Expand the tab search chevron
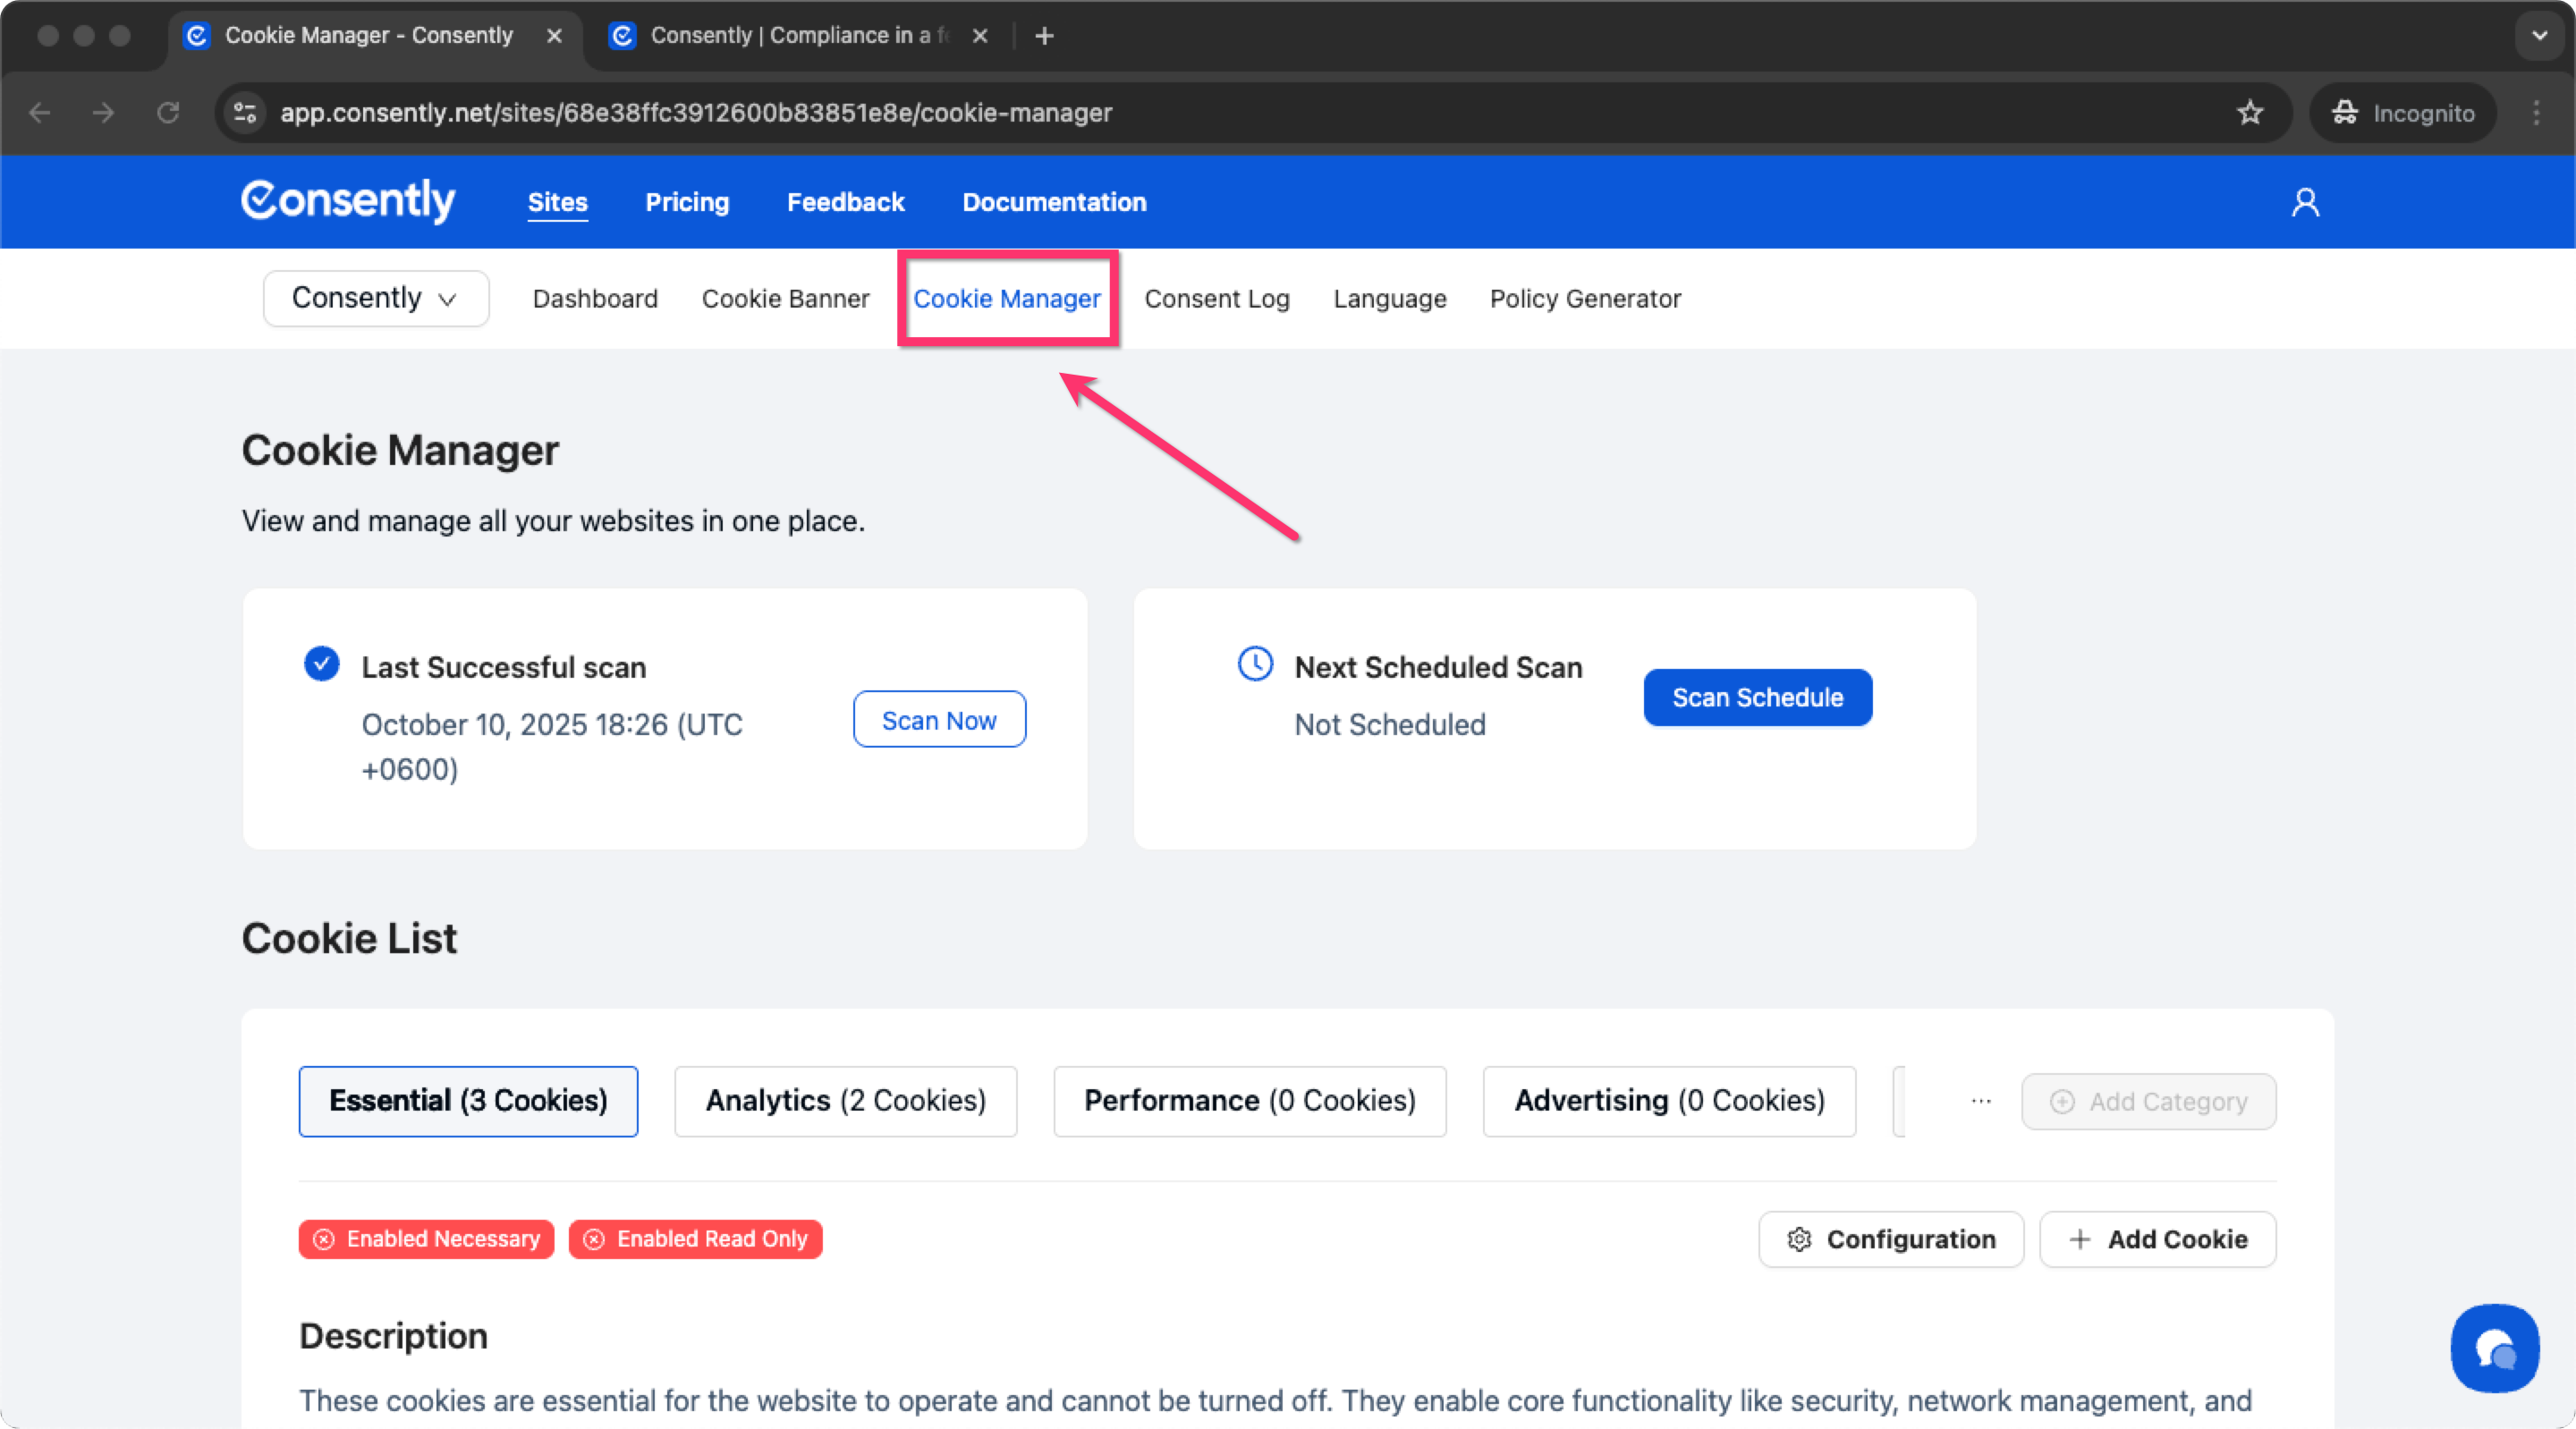 [x=2539, y=36]
